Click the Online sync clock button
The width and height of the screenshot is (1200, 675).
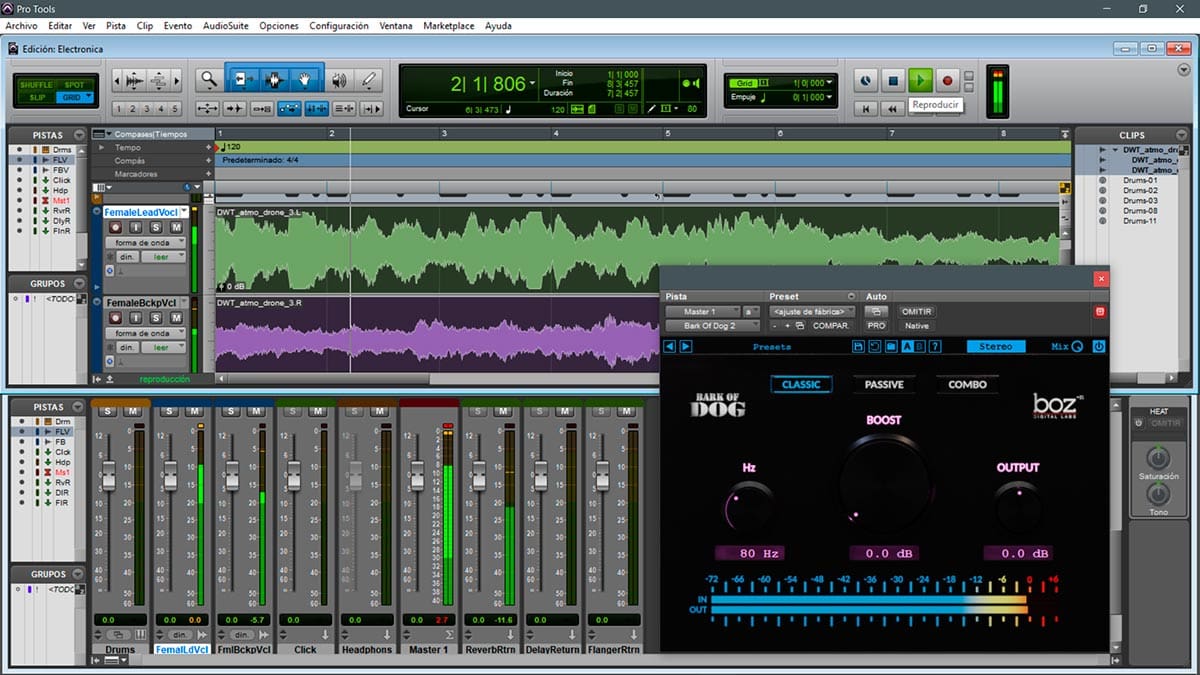pos(867,80)
